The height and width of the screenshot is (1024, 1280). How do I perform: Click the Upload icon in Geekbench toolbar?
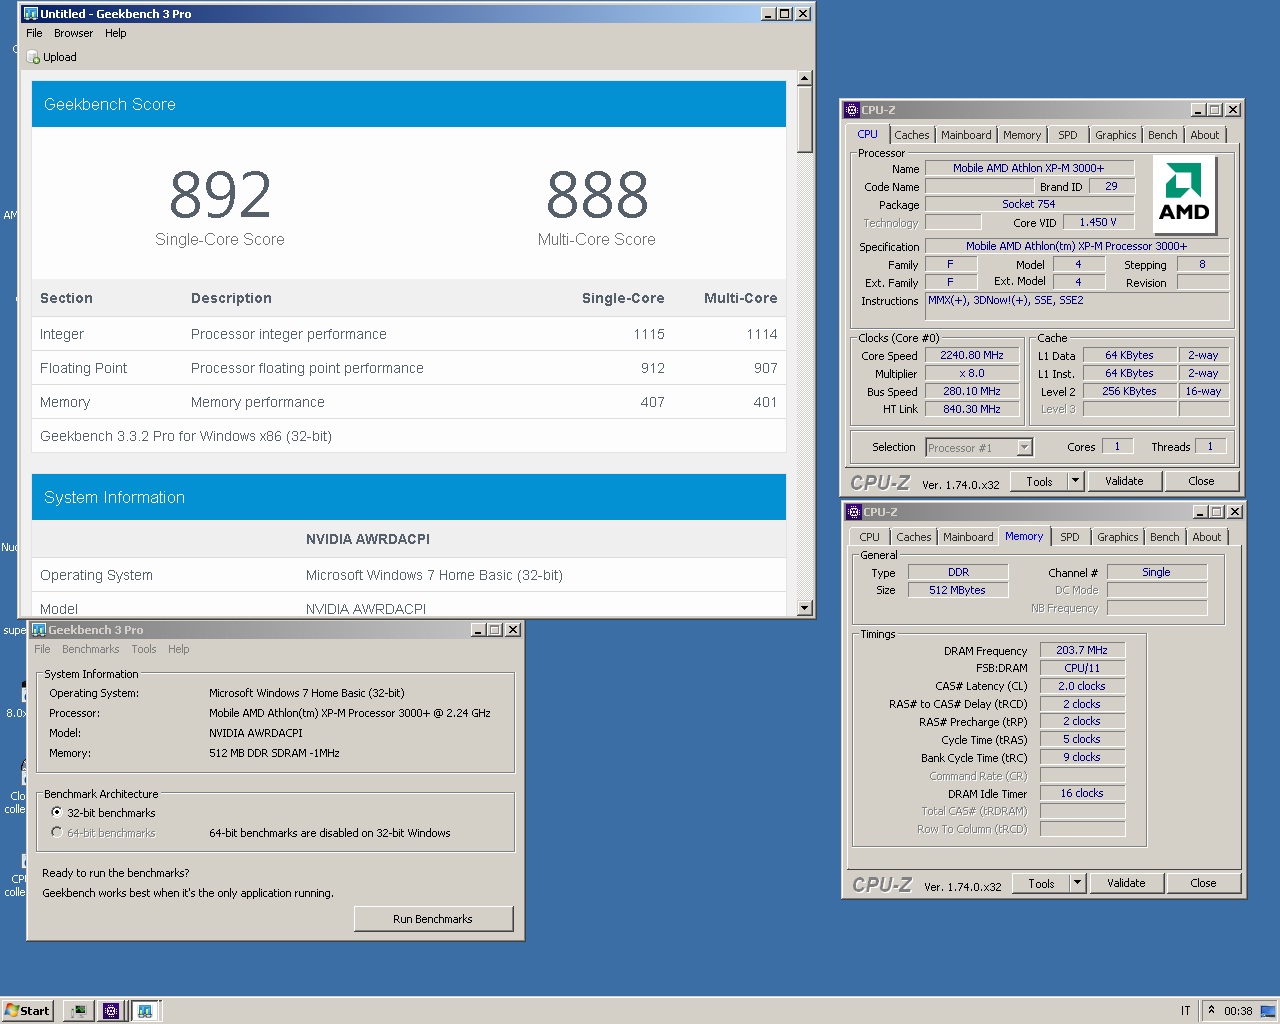(34, 57)
